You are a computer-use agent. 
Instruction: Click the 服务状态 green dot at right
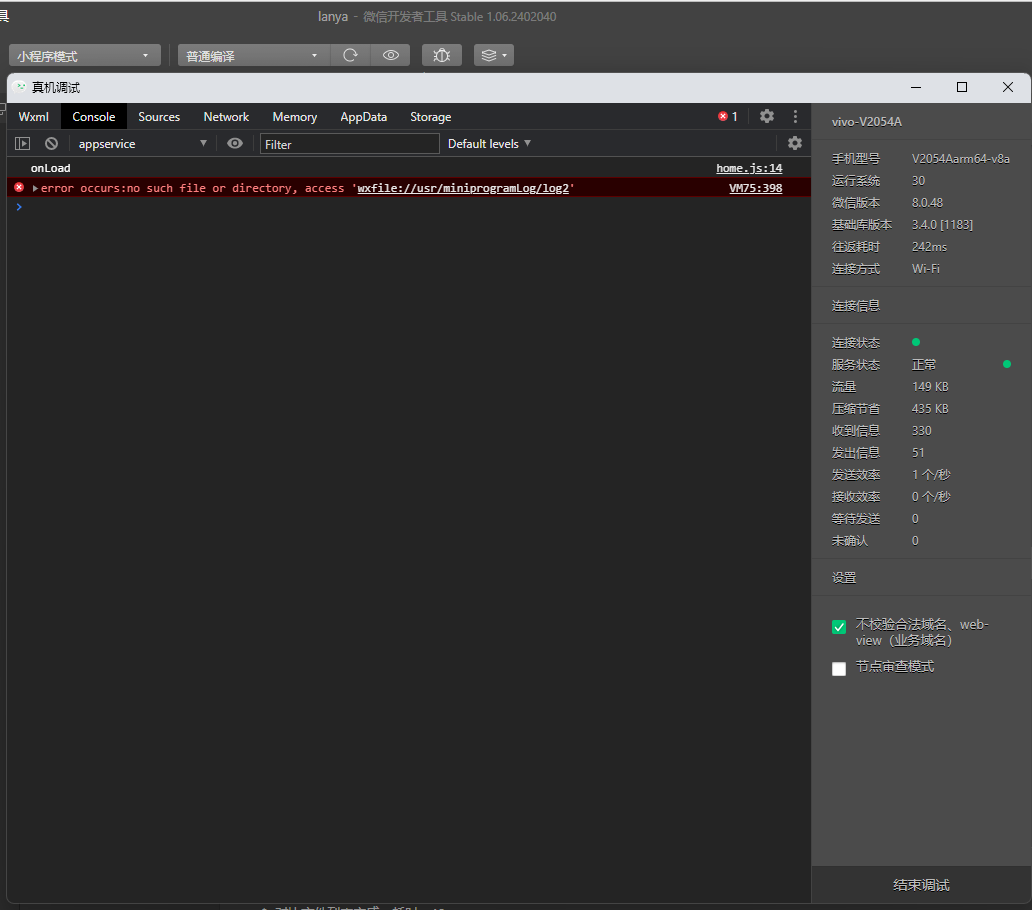click(x=1006, y=364)
